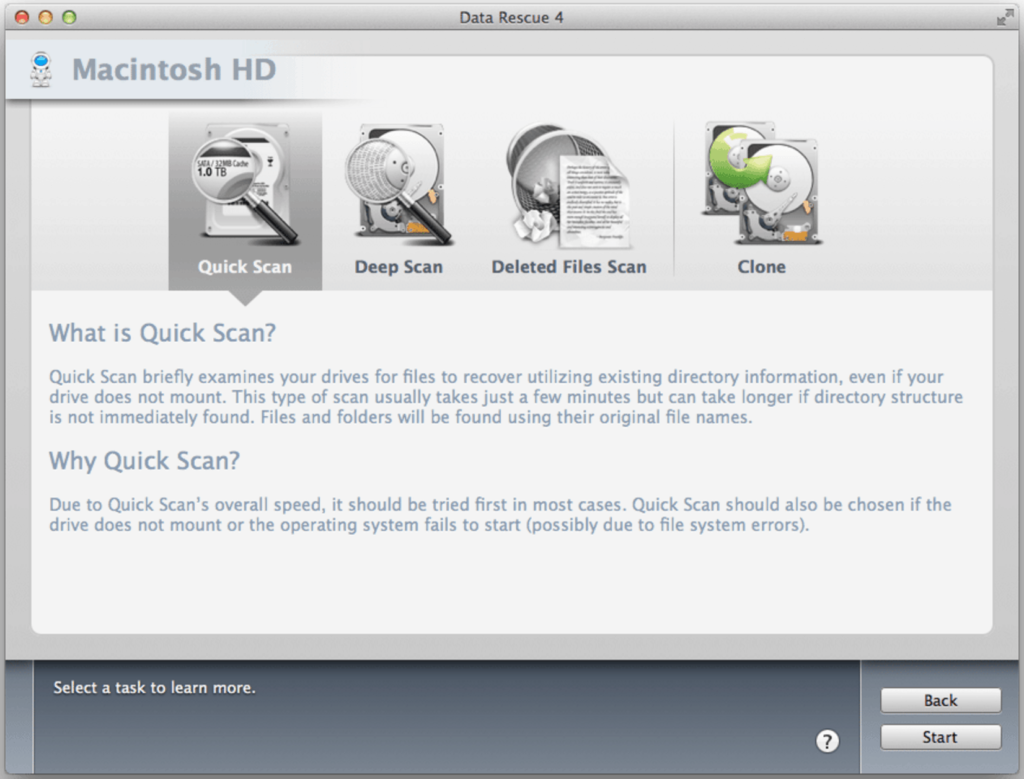Image resolution: width=1024 pixels, height=779 pixels.
Task: Click the Clone label
Action: pyautogui.click(x=761, y=267)
